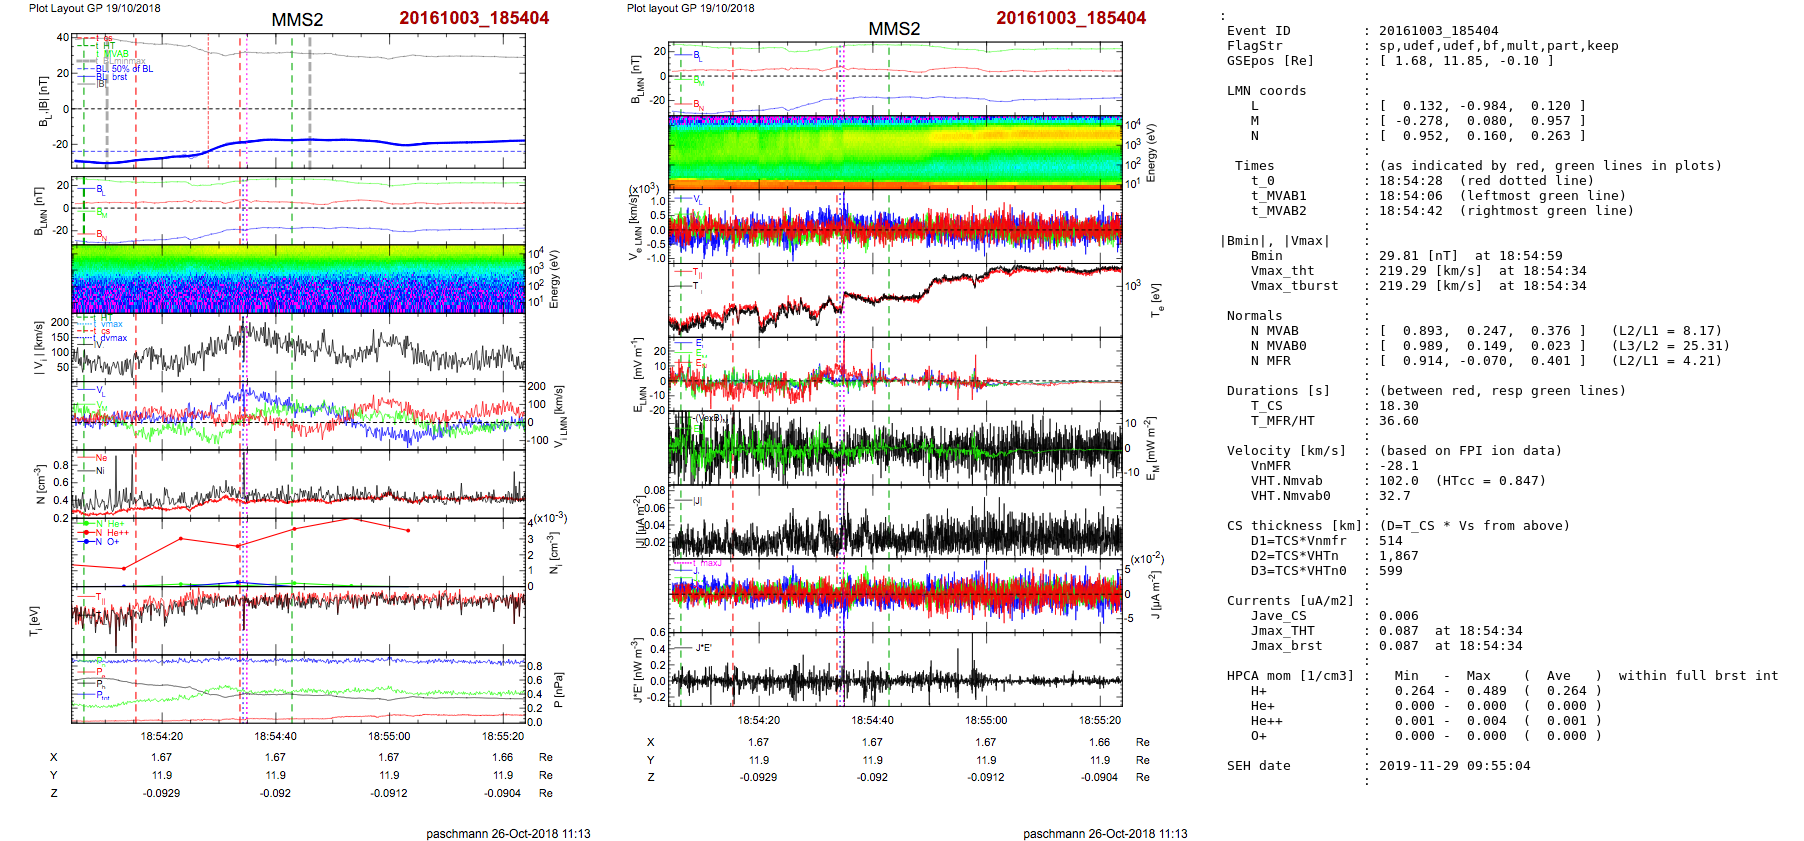Click the ion energy spectrogram in the left plot
1804x841 pixels.
(x=298, y=279)
